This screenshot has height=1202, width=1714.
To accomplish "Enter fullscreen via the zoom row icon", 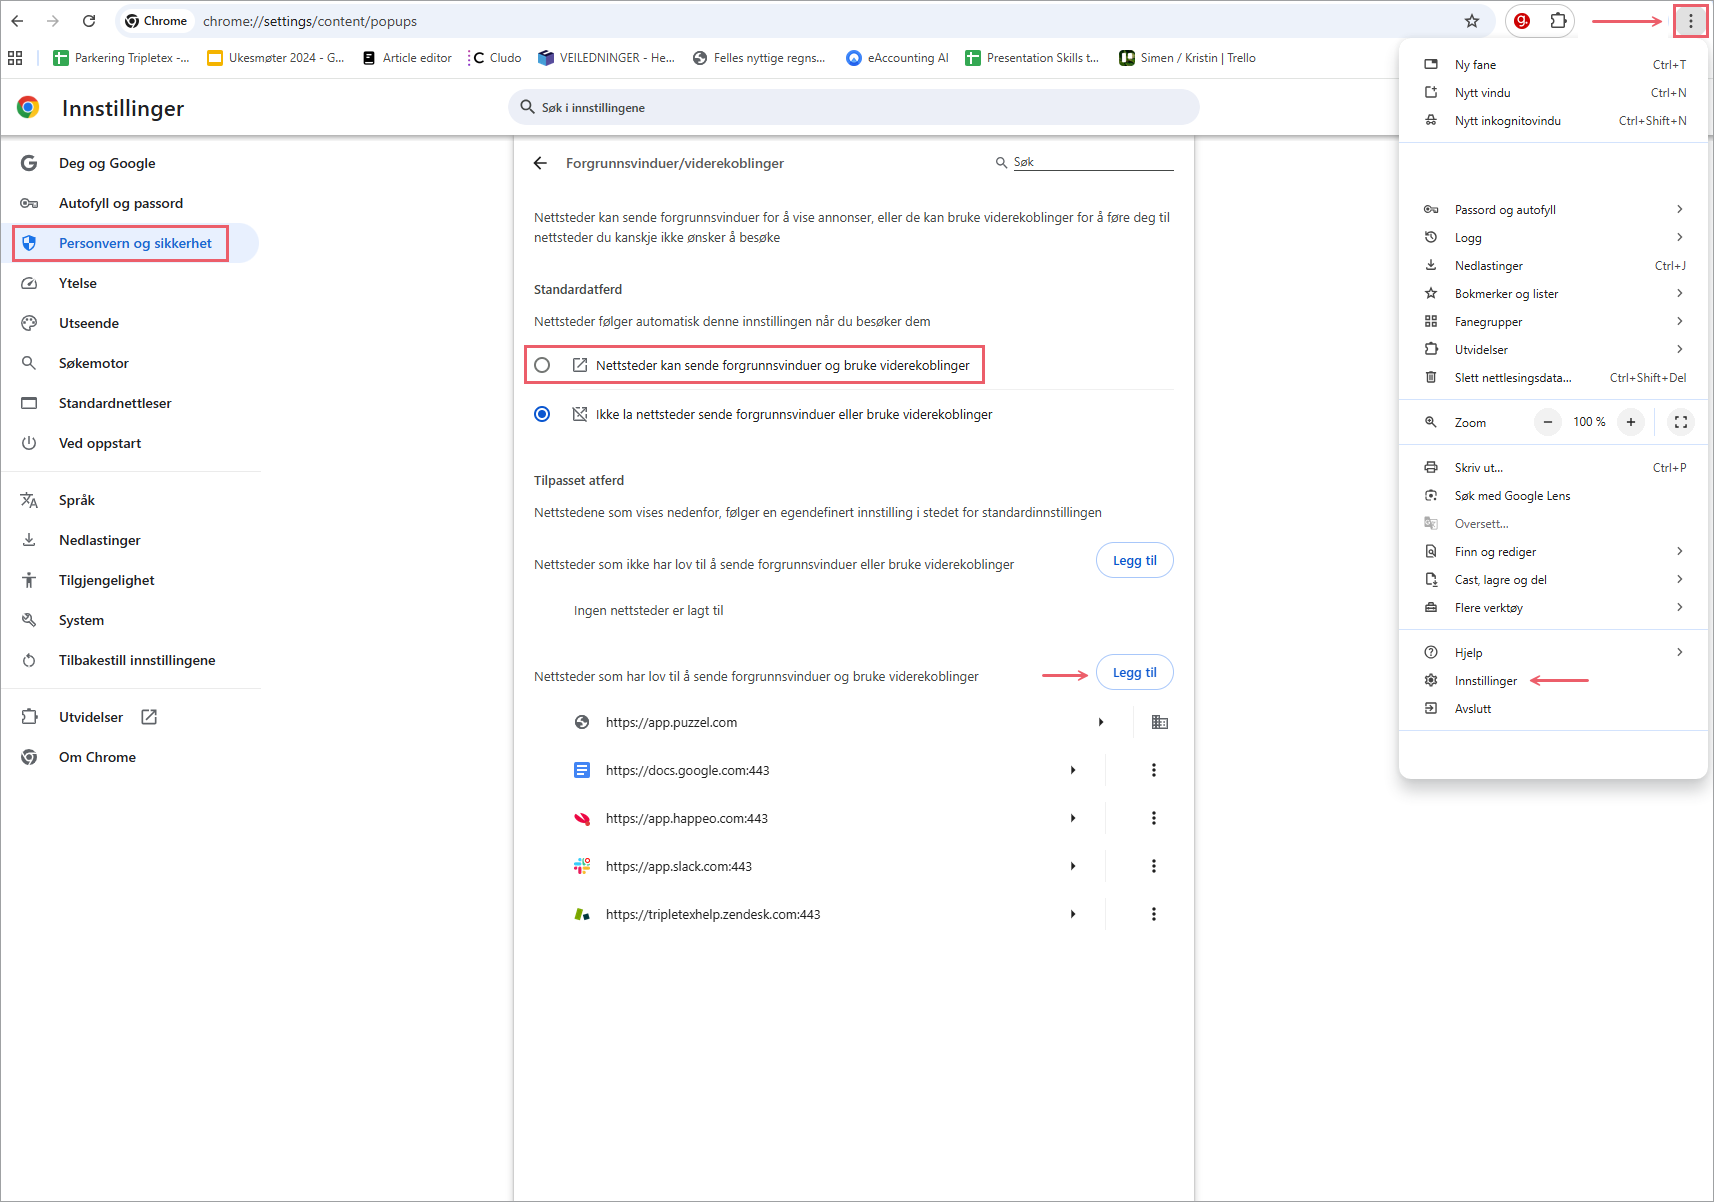I will (1680, 422).
